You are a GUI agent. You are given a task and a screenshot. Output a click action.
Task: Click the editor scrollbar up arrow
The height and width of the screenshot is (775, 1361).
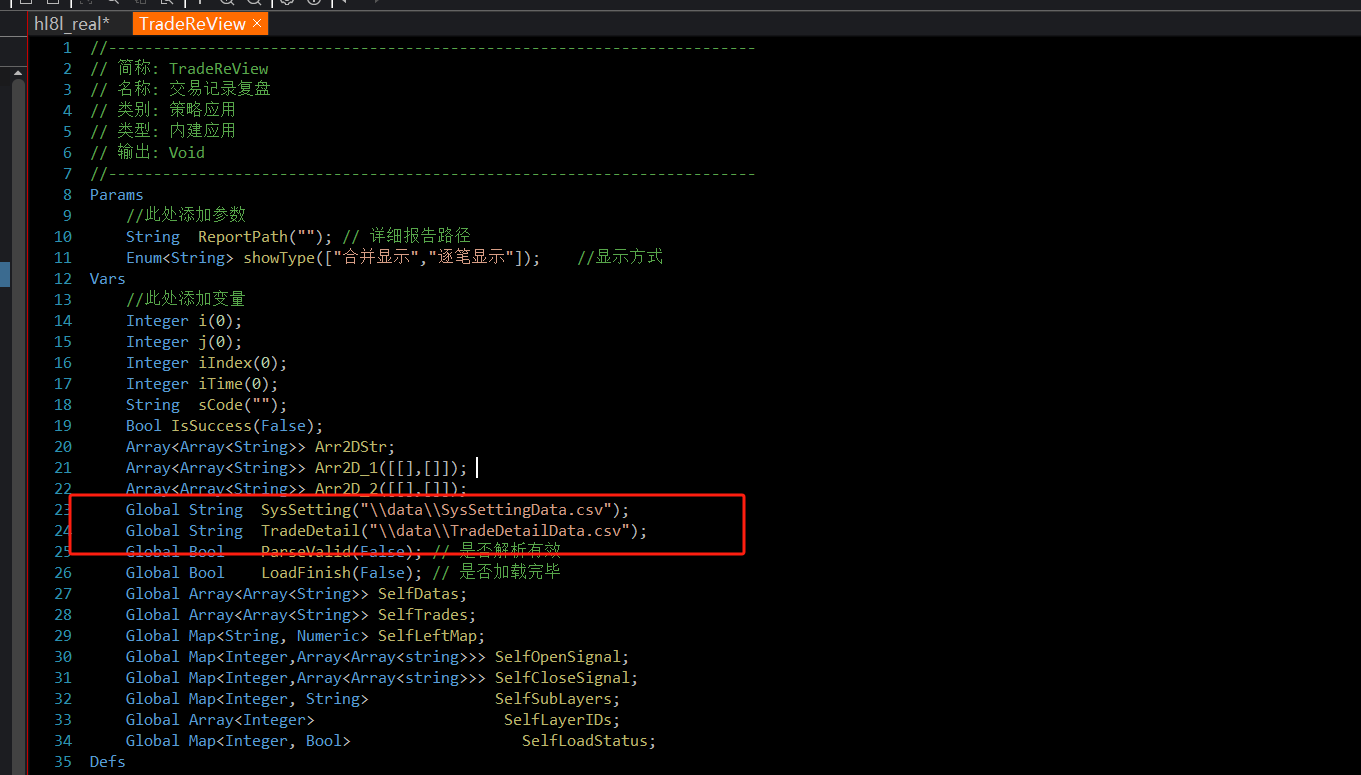(x=18, y=71)
